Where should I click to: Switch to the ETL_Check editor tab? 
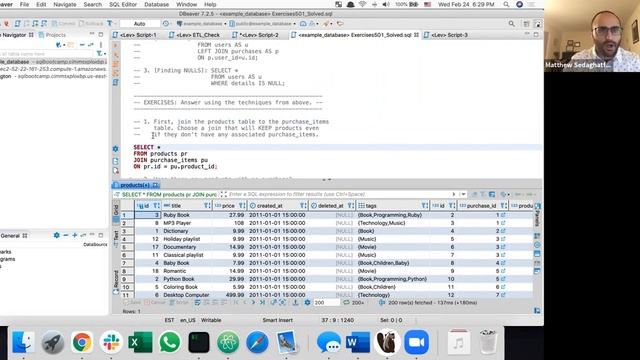pyautogui.click(x=194, y=35)
